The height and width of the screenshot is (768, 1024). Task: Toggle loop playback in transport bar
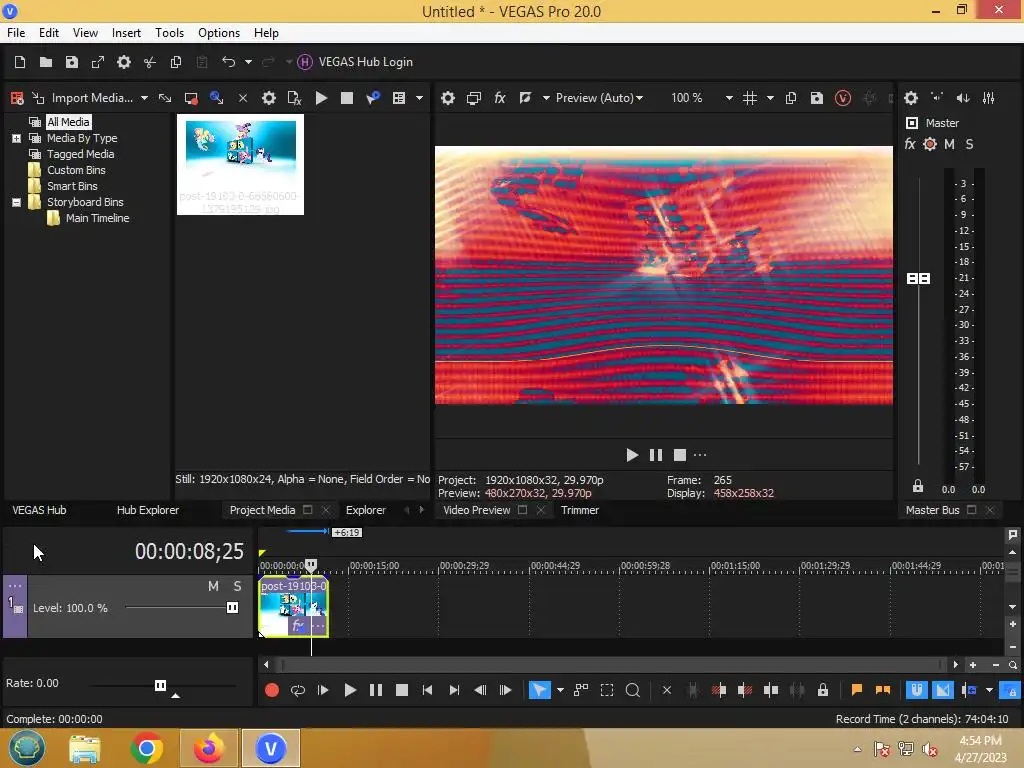[x=298, y=690]
